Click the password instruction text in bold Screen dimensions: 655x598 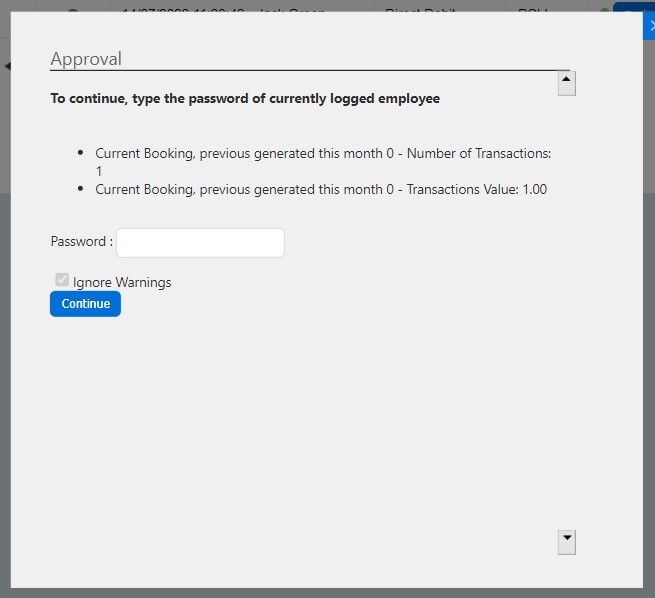[245, 99]
